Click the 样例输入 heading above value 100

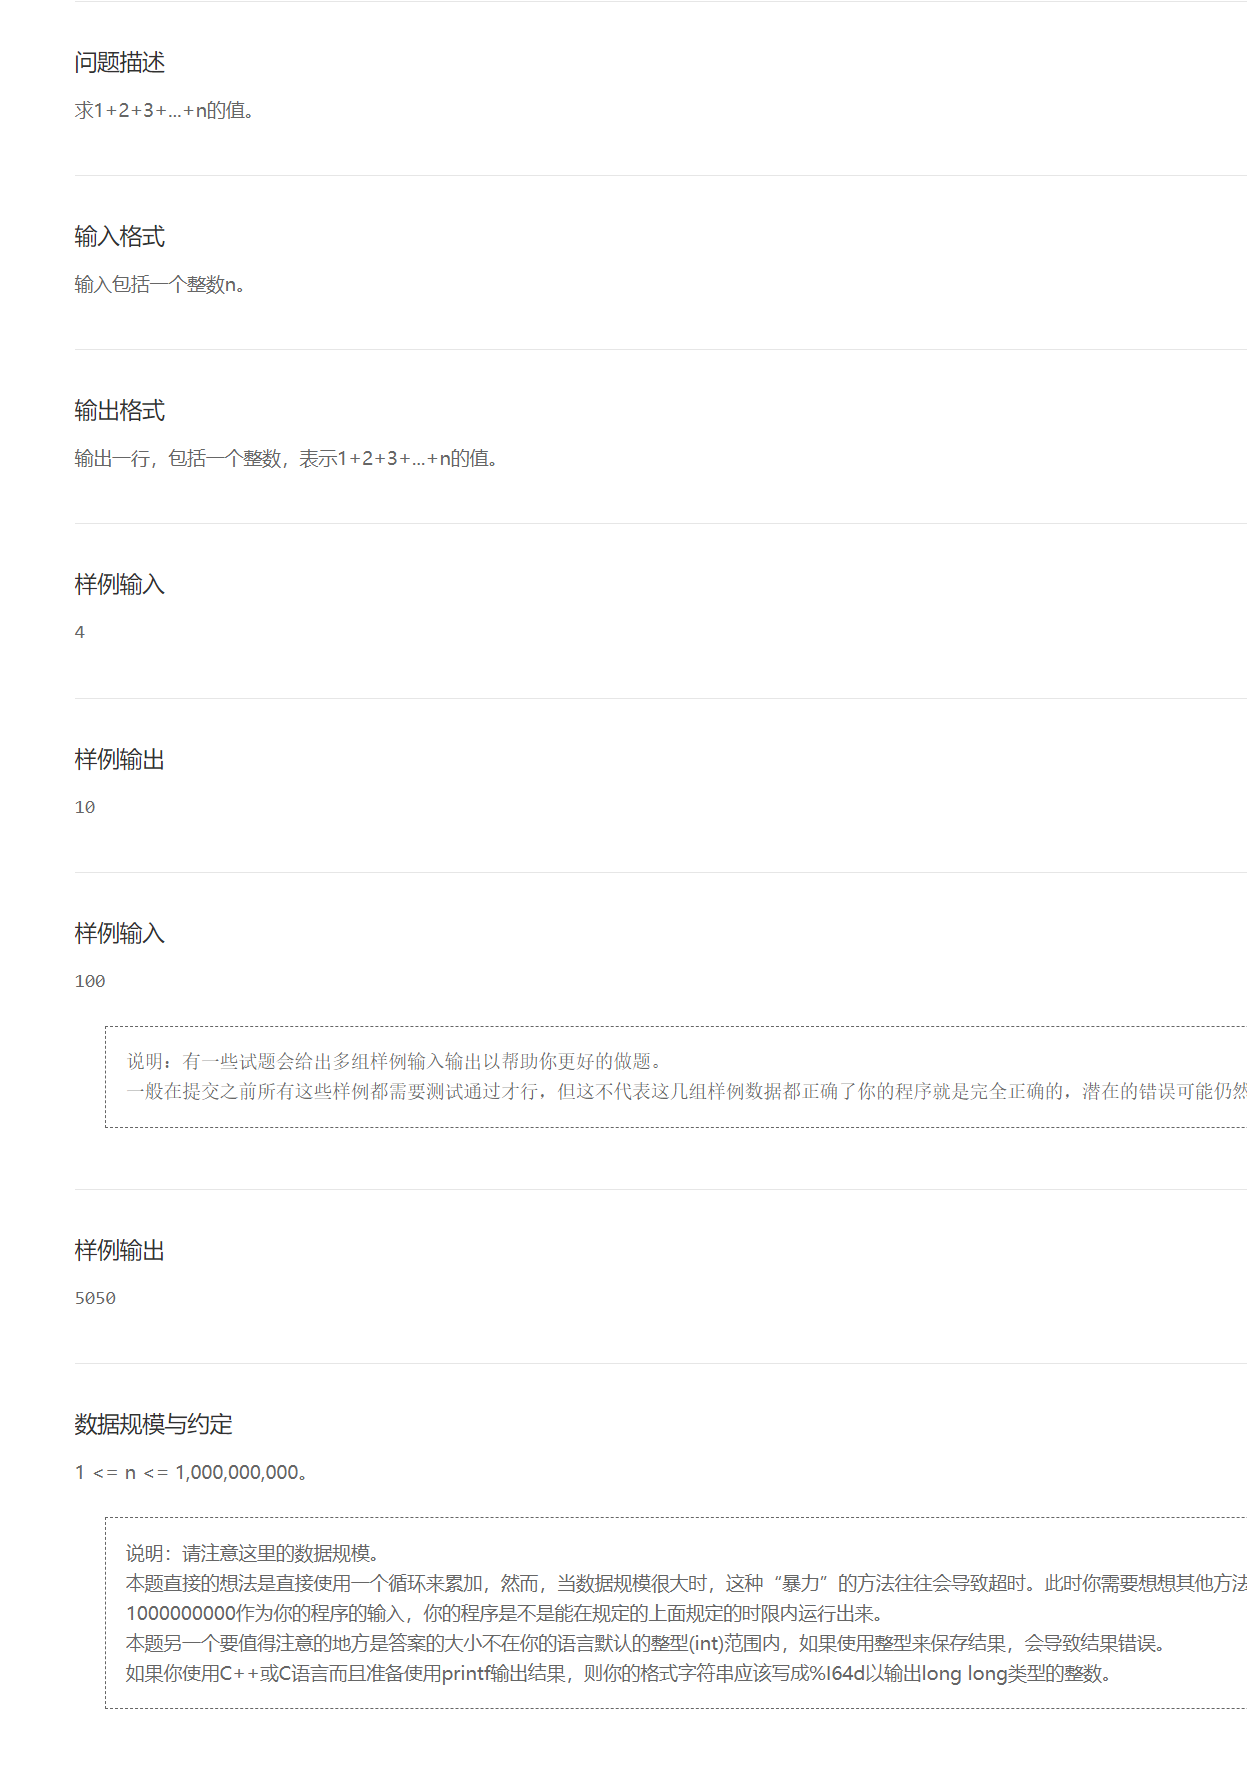[x=120, y=934]
